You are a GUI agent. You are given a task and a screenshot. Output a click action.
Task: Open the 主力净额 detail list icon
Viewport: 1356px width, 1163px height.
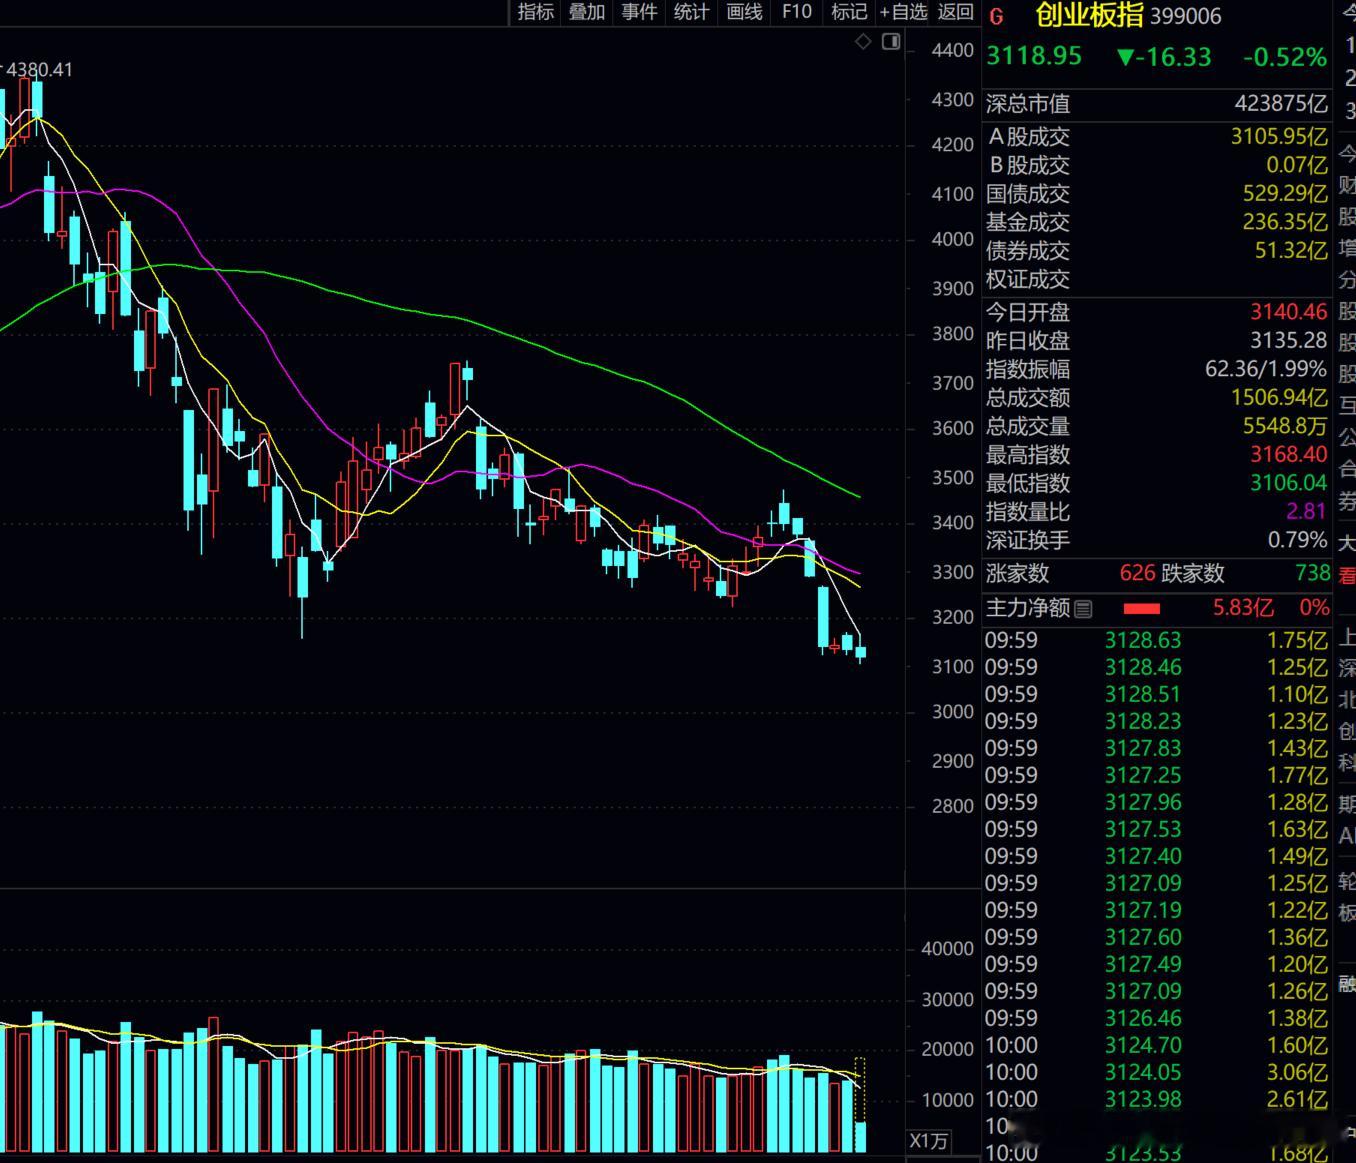tap(1083, 608)
